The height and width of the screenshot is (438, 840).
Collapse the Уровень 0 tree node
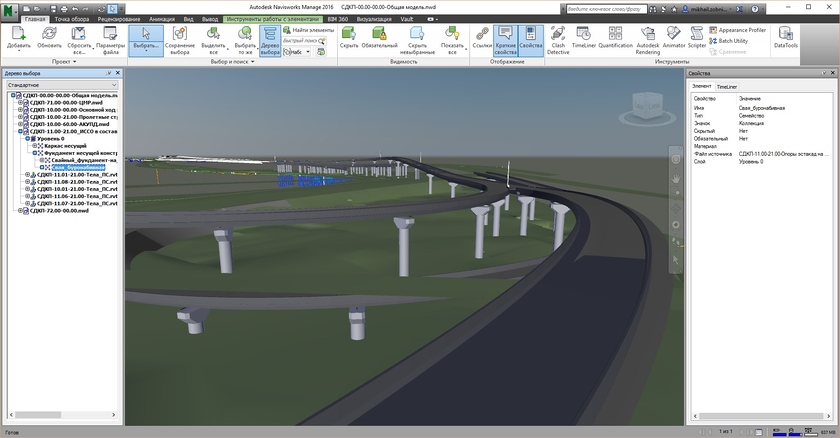point(29,138)
